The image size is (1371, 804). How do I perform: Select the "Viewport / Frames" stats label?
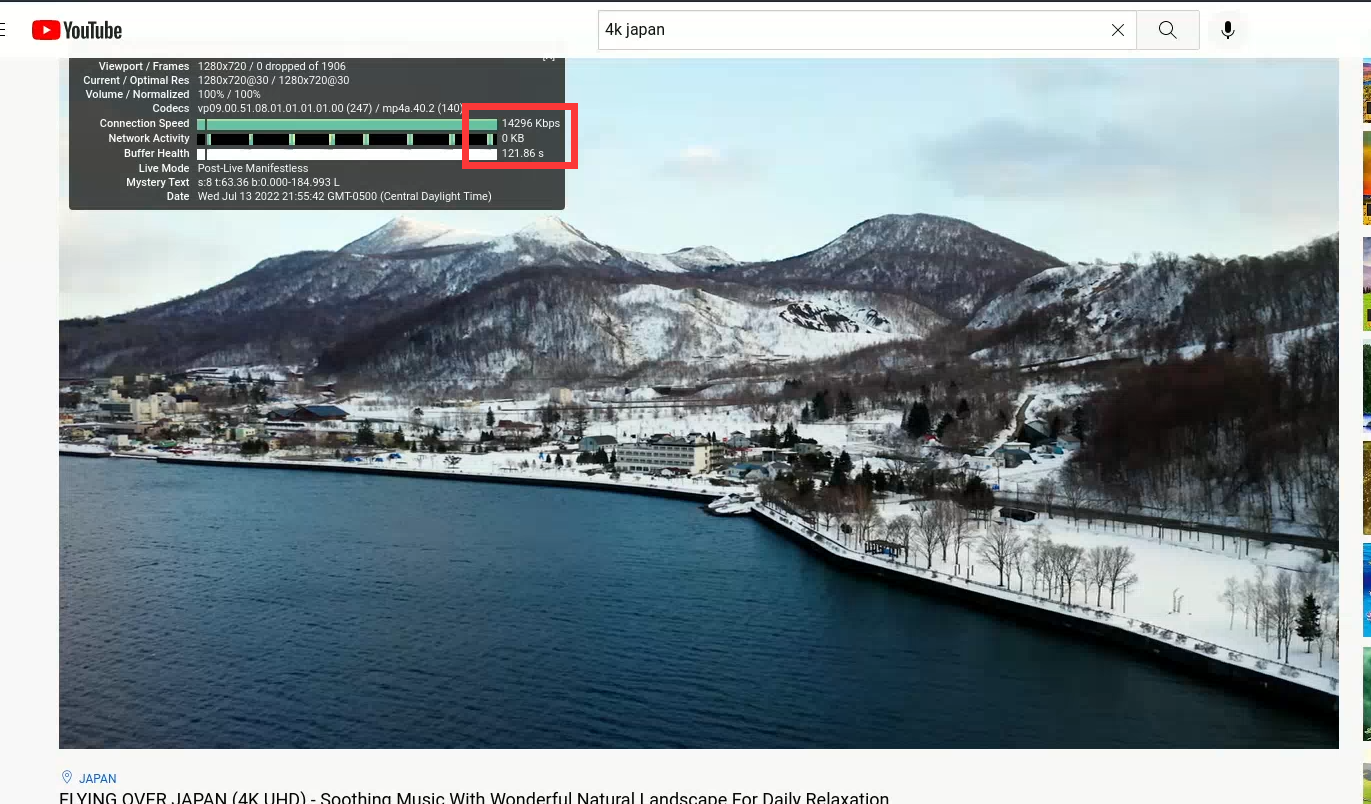(x=143, y=66)
